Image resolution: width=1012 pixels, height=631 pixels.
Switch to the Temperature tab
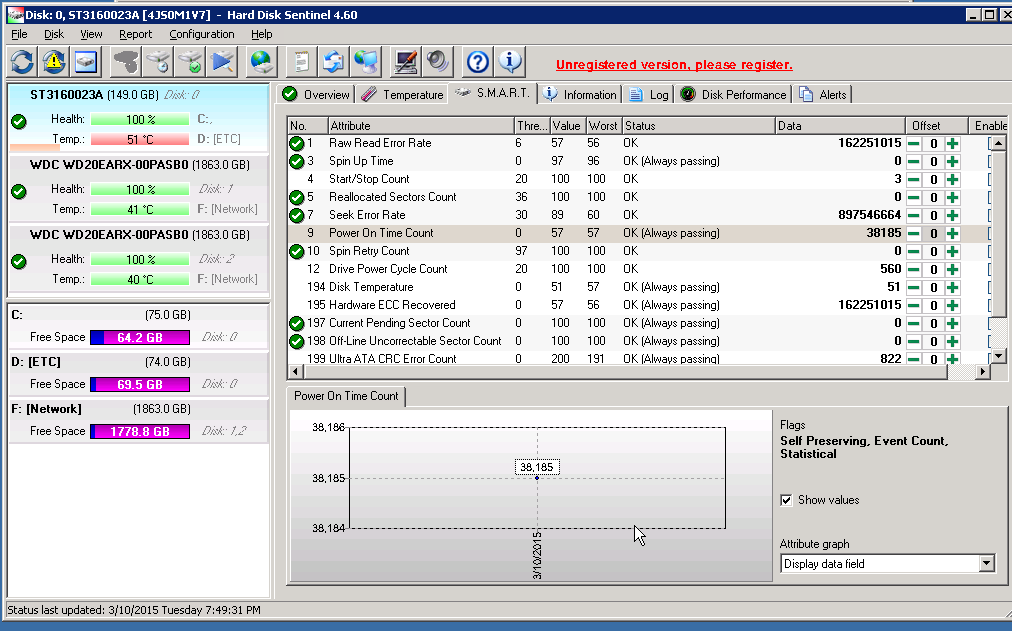[402, 95]
